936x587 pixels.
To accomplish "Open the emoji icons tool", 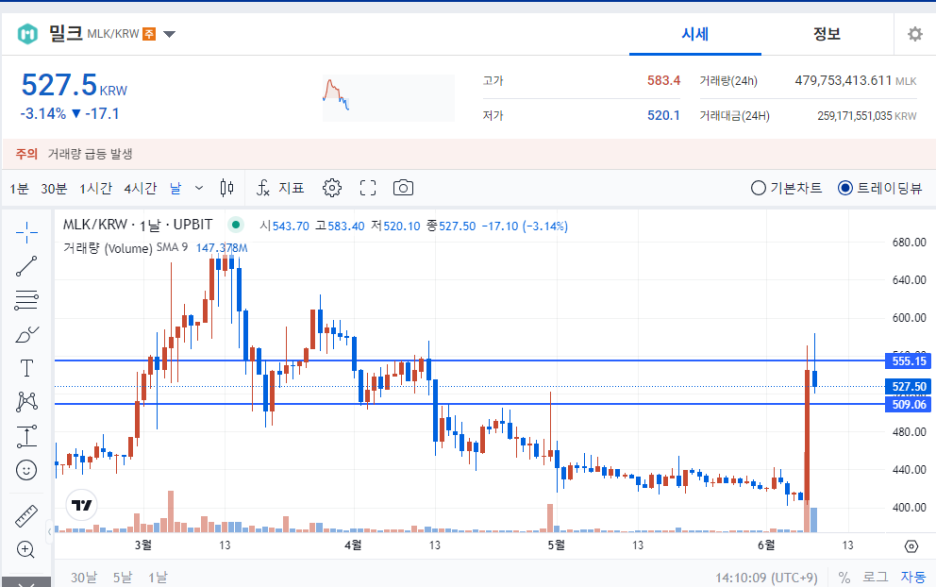I will click(x=26, y=471).
